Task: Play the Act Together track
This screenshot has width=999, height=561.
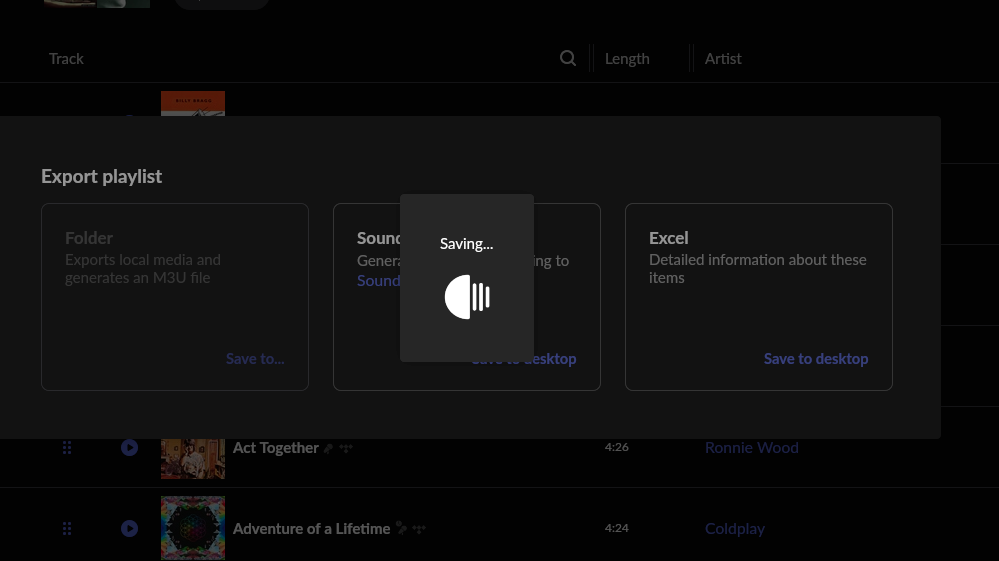Action: [x=129, y=448]
